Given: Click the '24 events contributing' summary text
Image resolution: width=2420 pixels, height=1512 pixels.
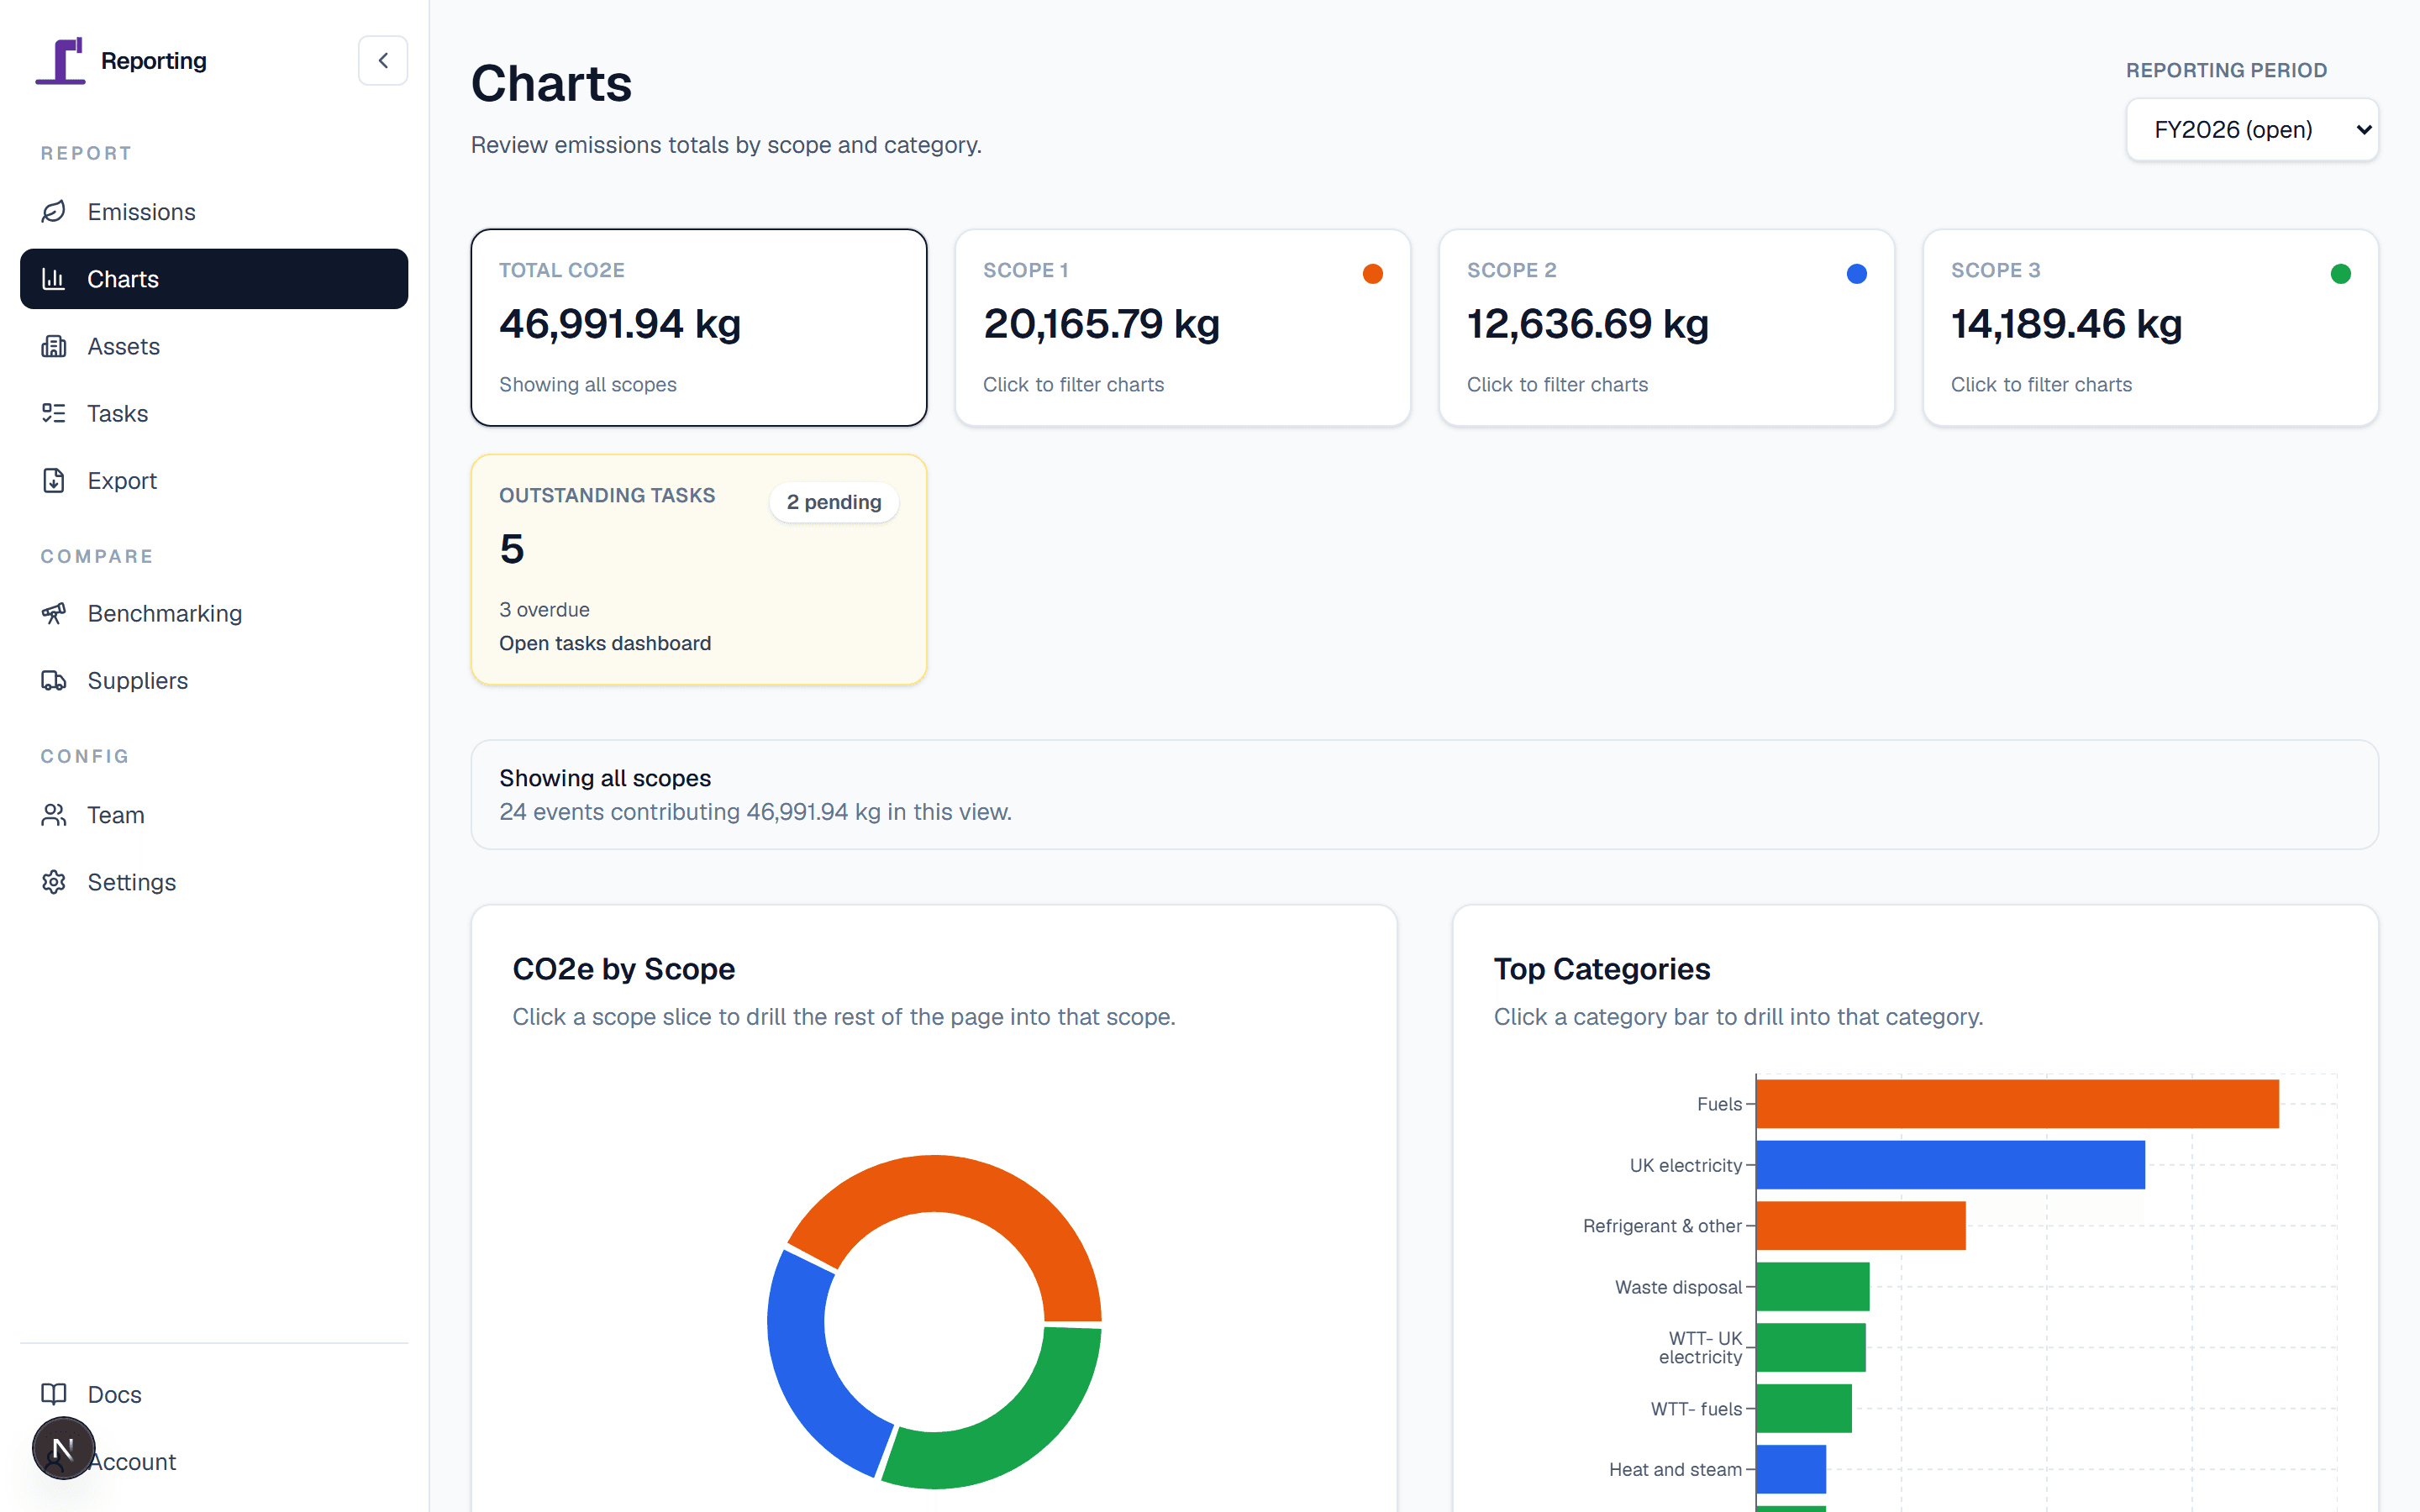Looking at the screenshot, I should [x=755, y=812].
